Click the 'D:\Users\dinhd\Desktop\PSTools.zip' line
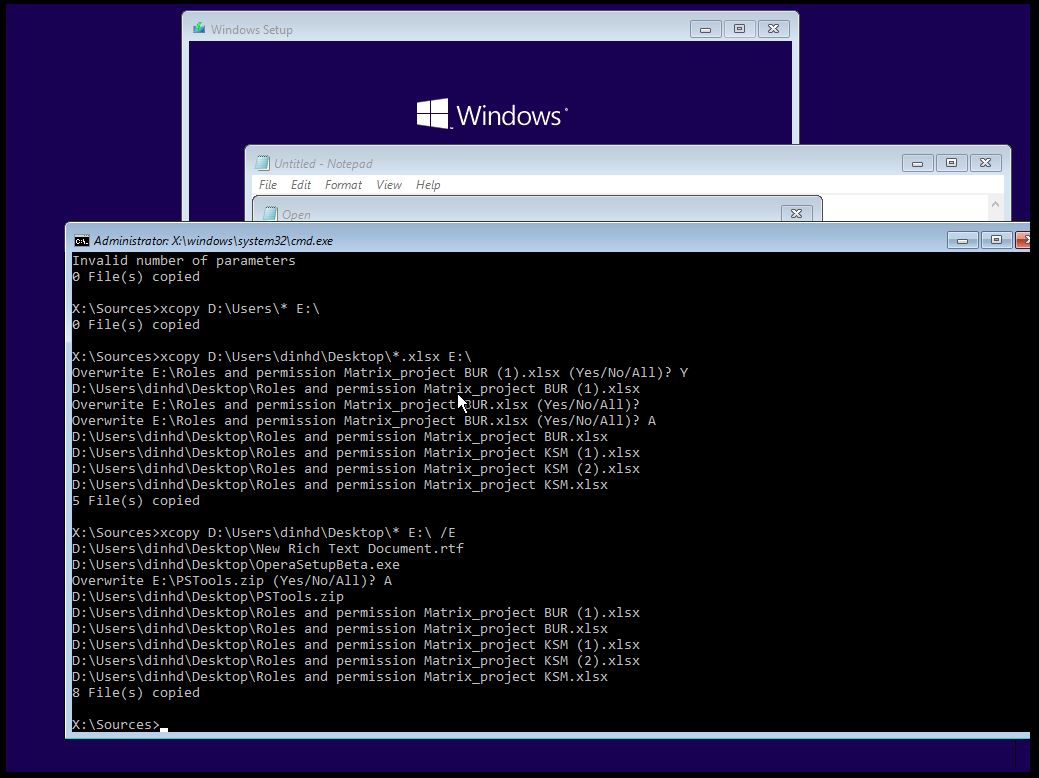The height and width of the screenshot is (778, 1039). [x=207, y=596]
